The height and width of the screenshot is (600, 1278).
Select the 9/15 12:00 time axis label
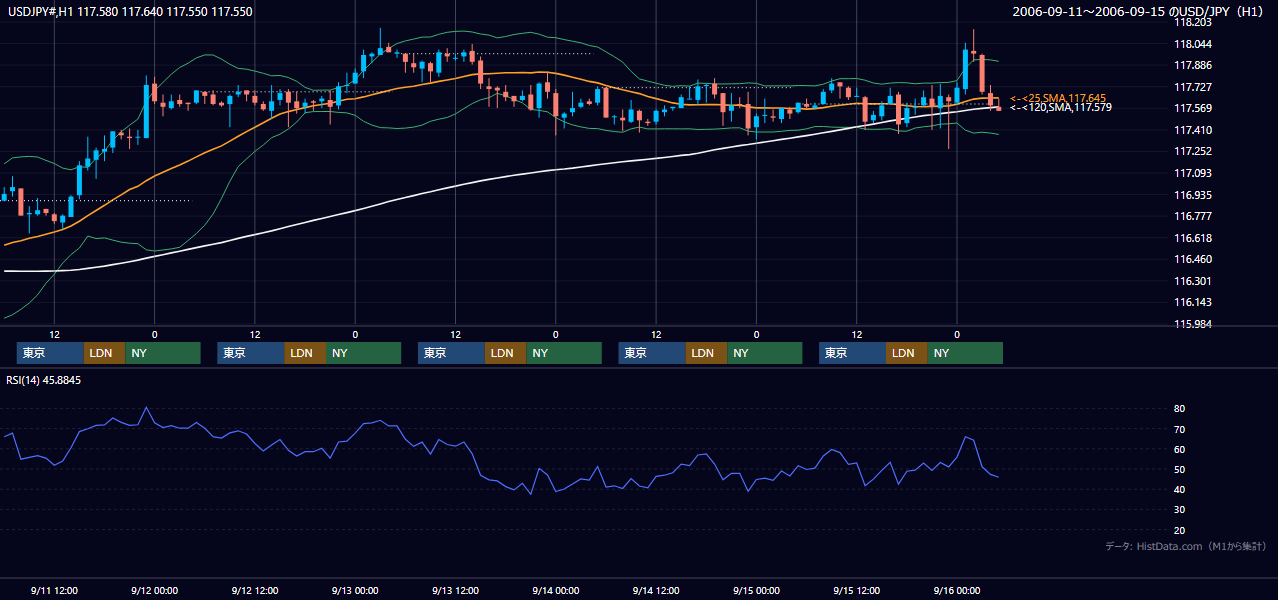click(857, 591)
